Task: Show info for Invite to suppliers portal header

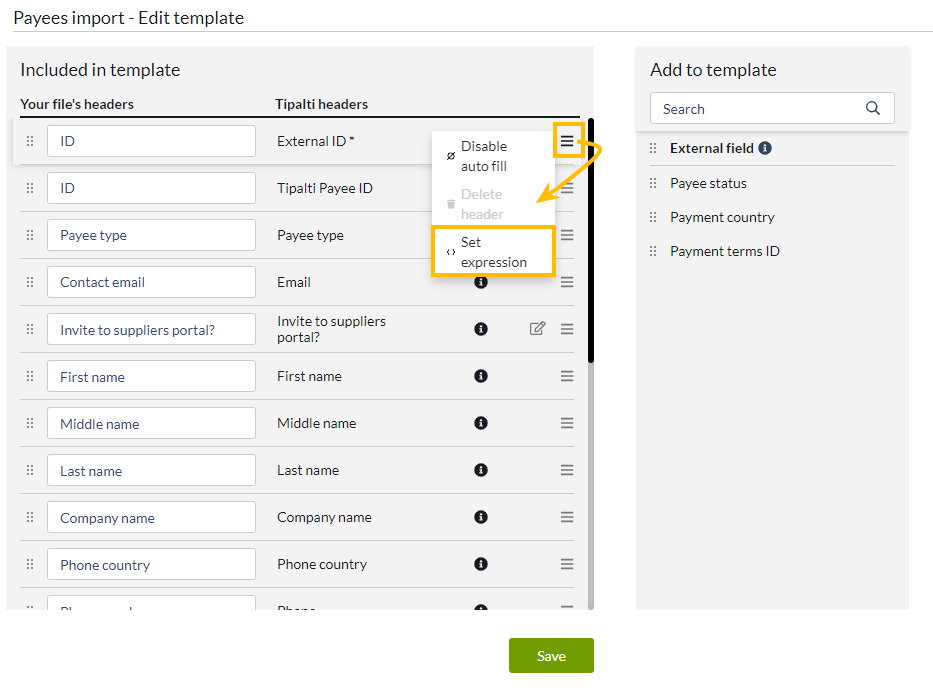Action: (x=481, y=329)
